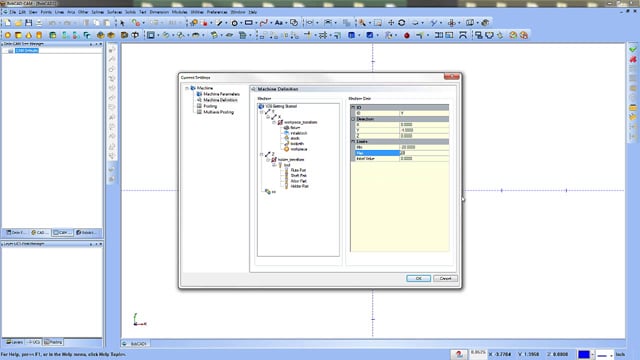Click the blue color swatch in status bar

[584, 354]
